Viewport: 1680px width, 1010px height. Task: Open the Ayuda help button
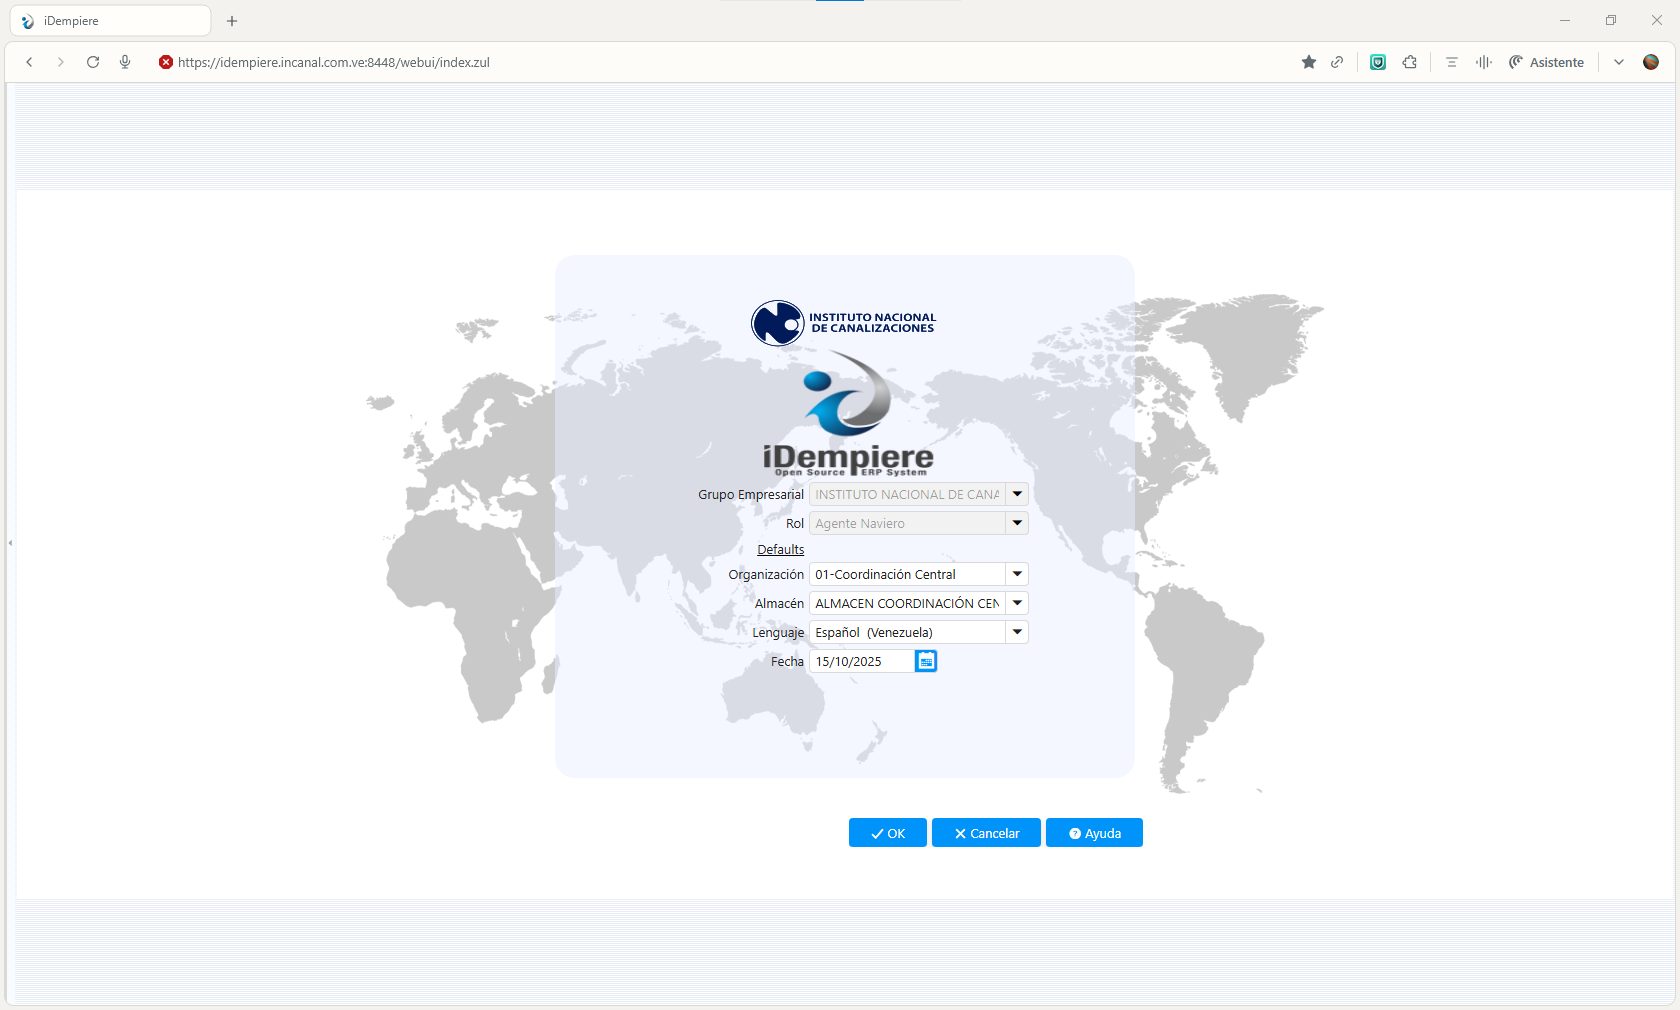pos(1094,833)
